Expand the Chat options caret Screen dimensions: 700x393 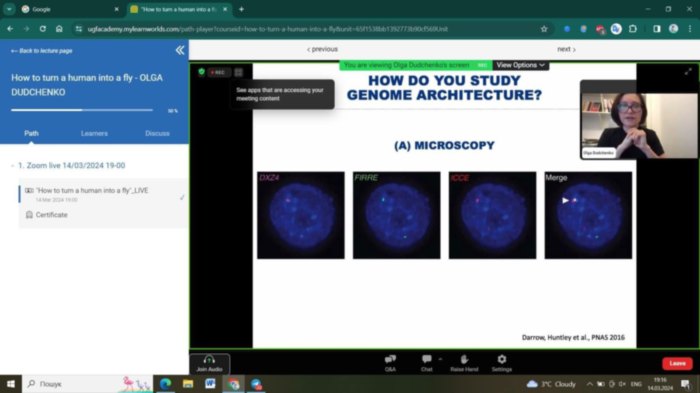tap(441, 359)
